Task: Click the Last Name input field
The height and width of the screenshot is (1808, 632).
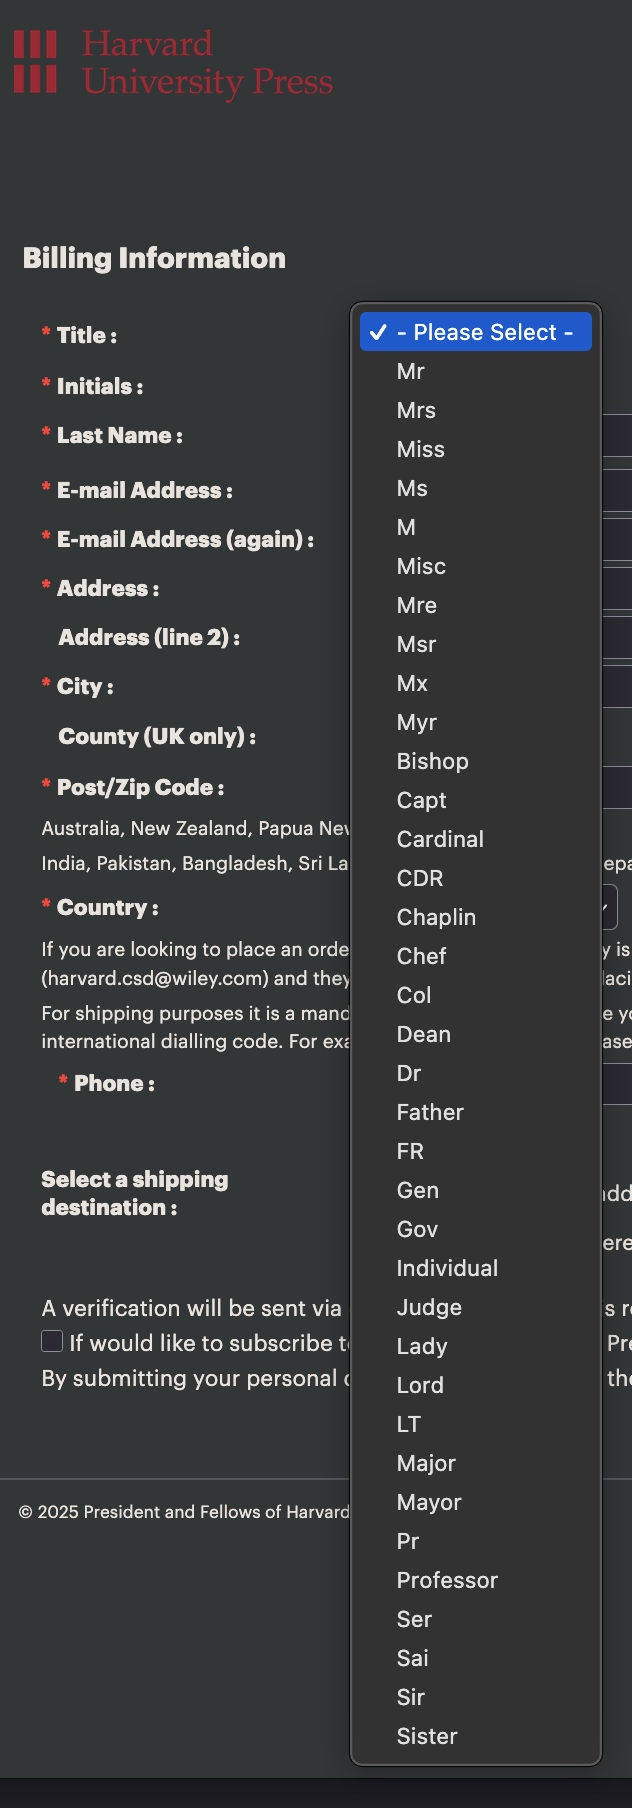Action: [x=617, y=436]
